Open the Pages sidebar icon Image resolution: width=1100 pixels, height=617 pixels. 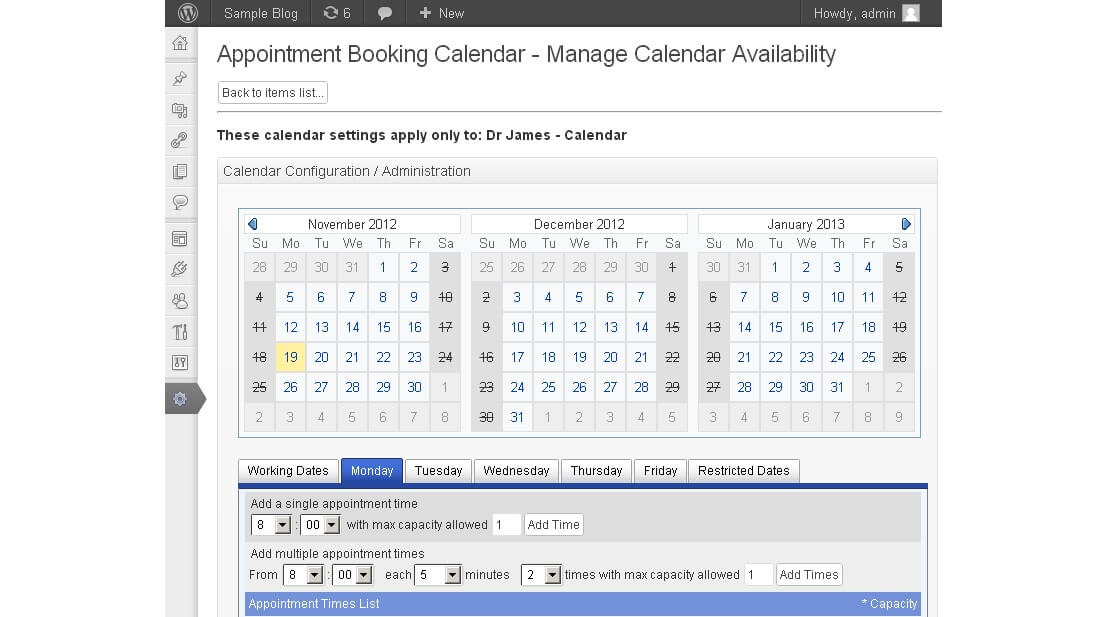coord(180,172)
